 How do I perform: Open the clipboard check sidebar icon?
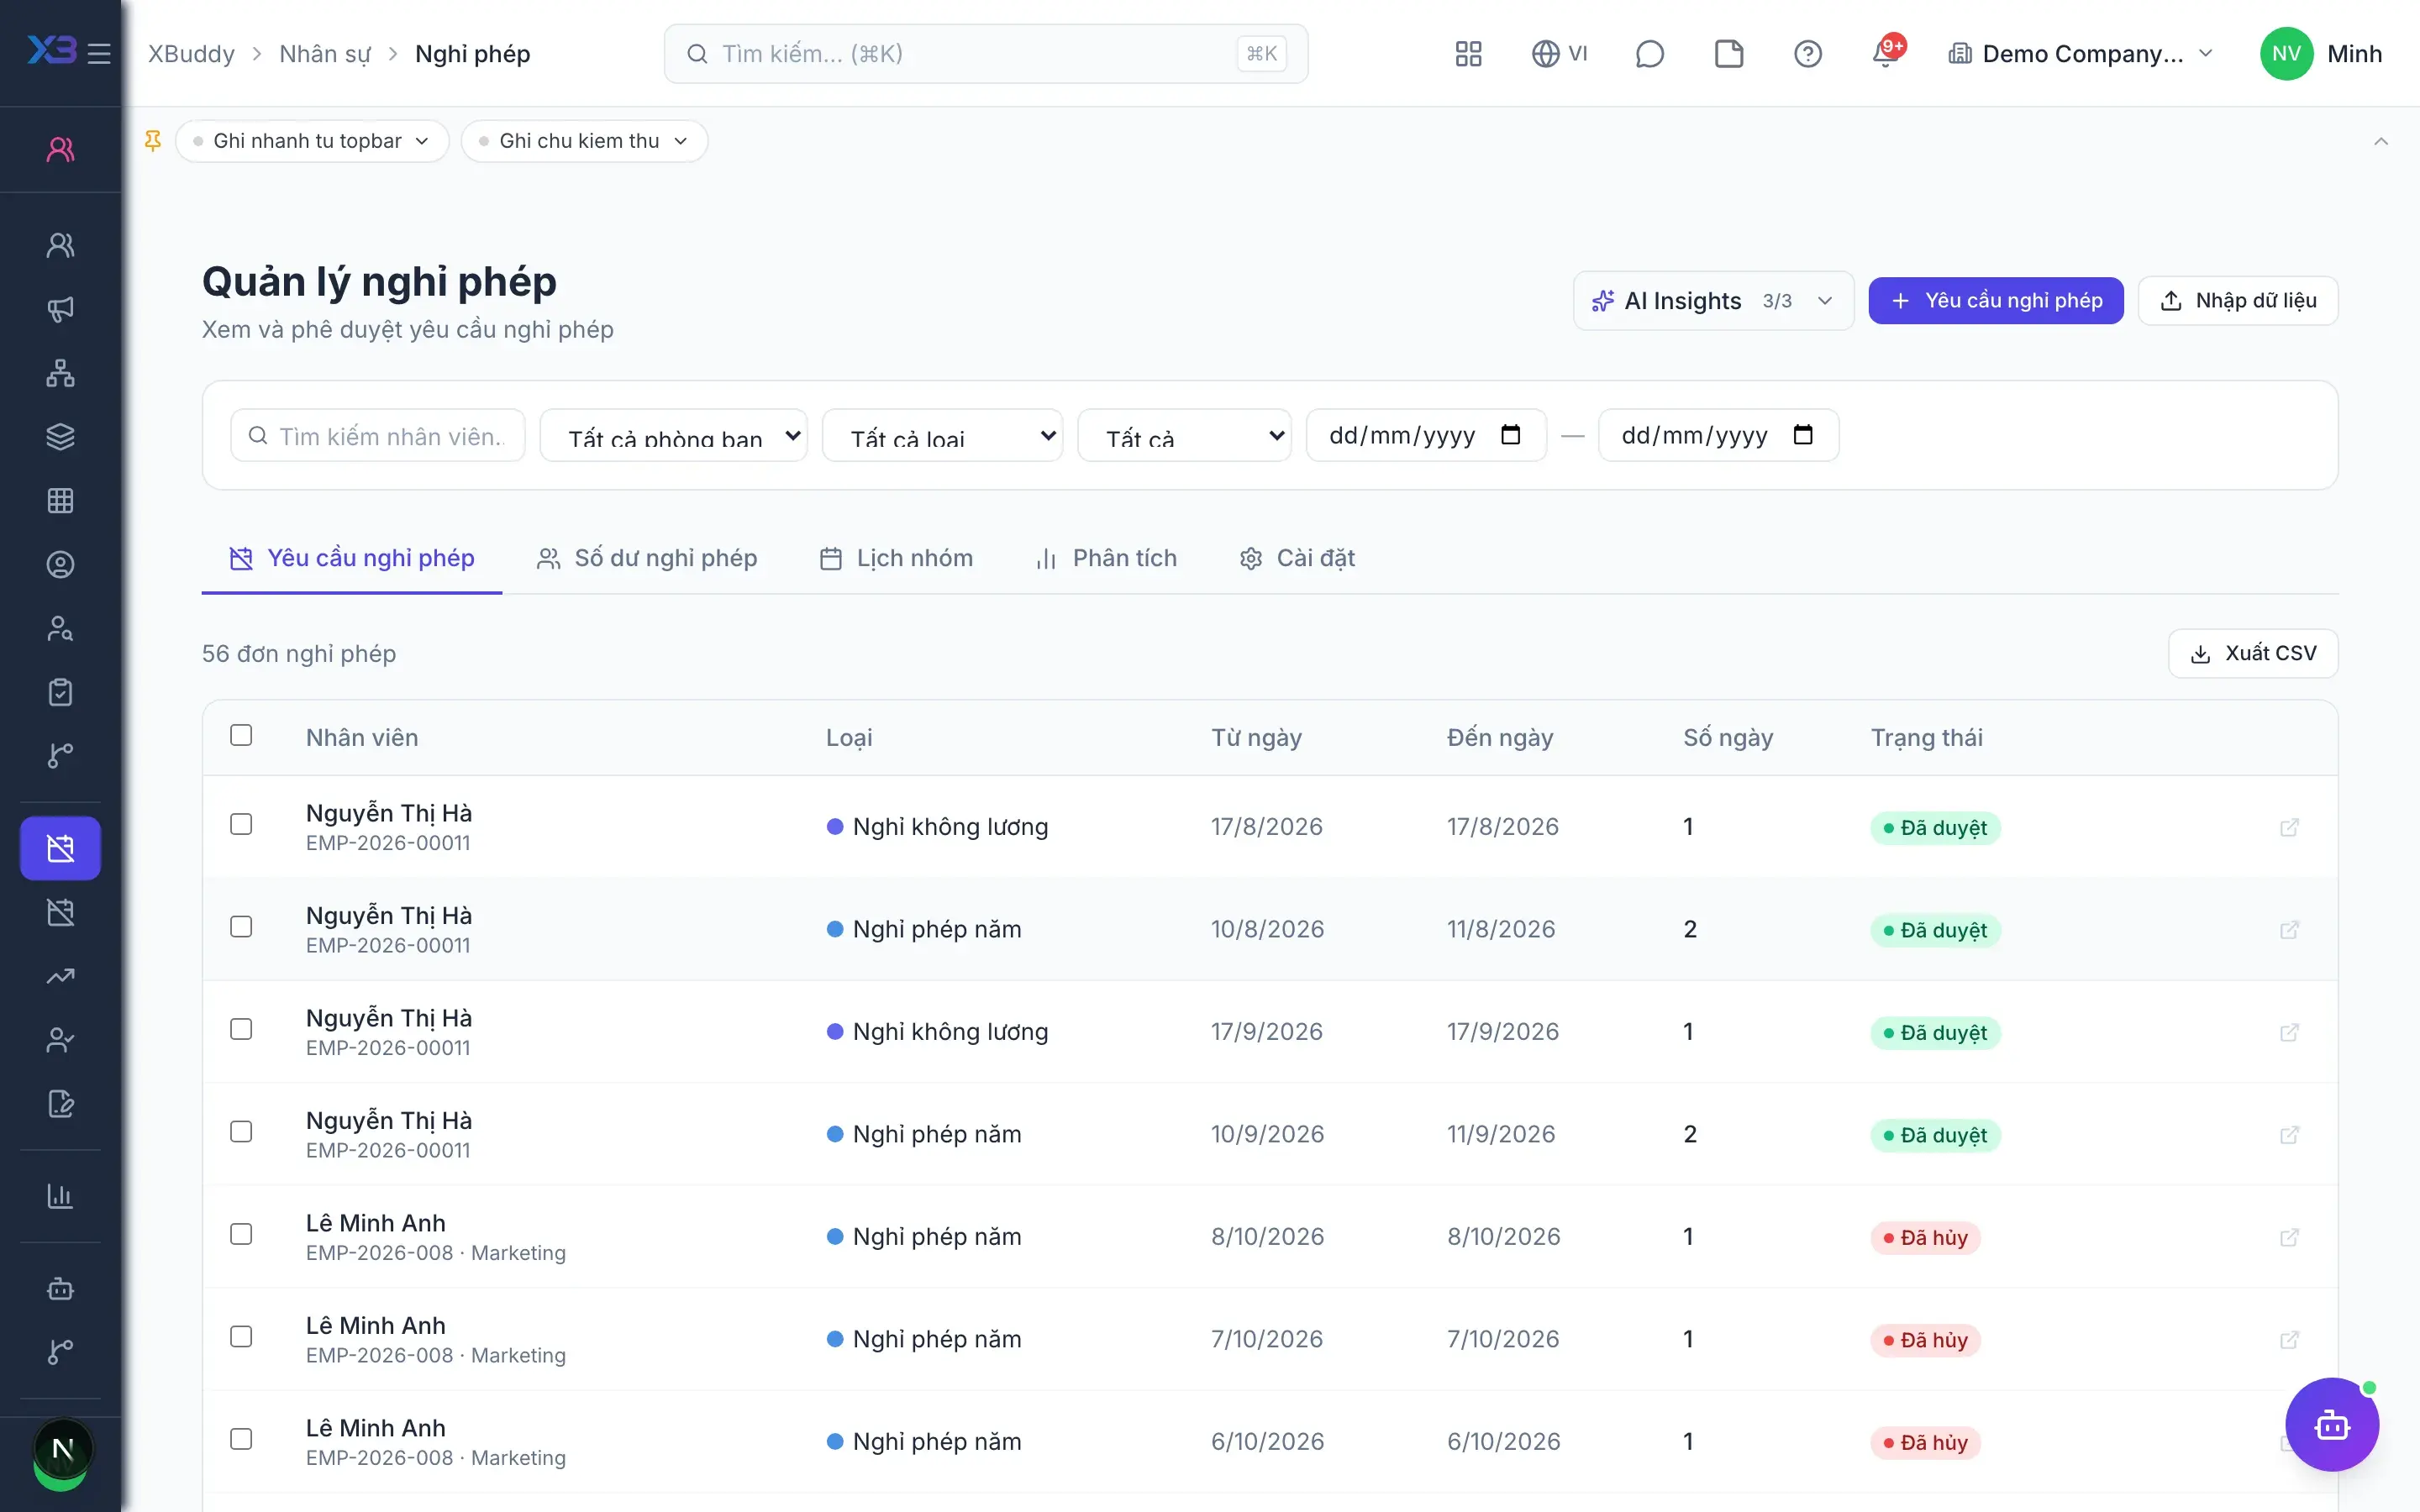click(x=60, y=692)
